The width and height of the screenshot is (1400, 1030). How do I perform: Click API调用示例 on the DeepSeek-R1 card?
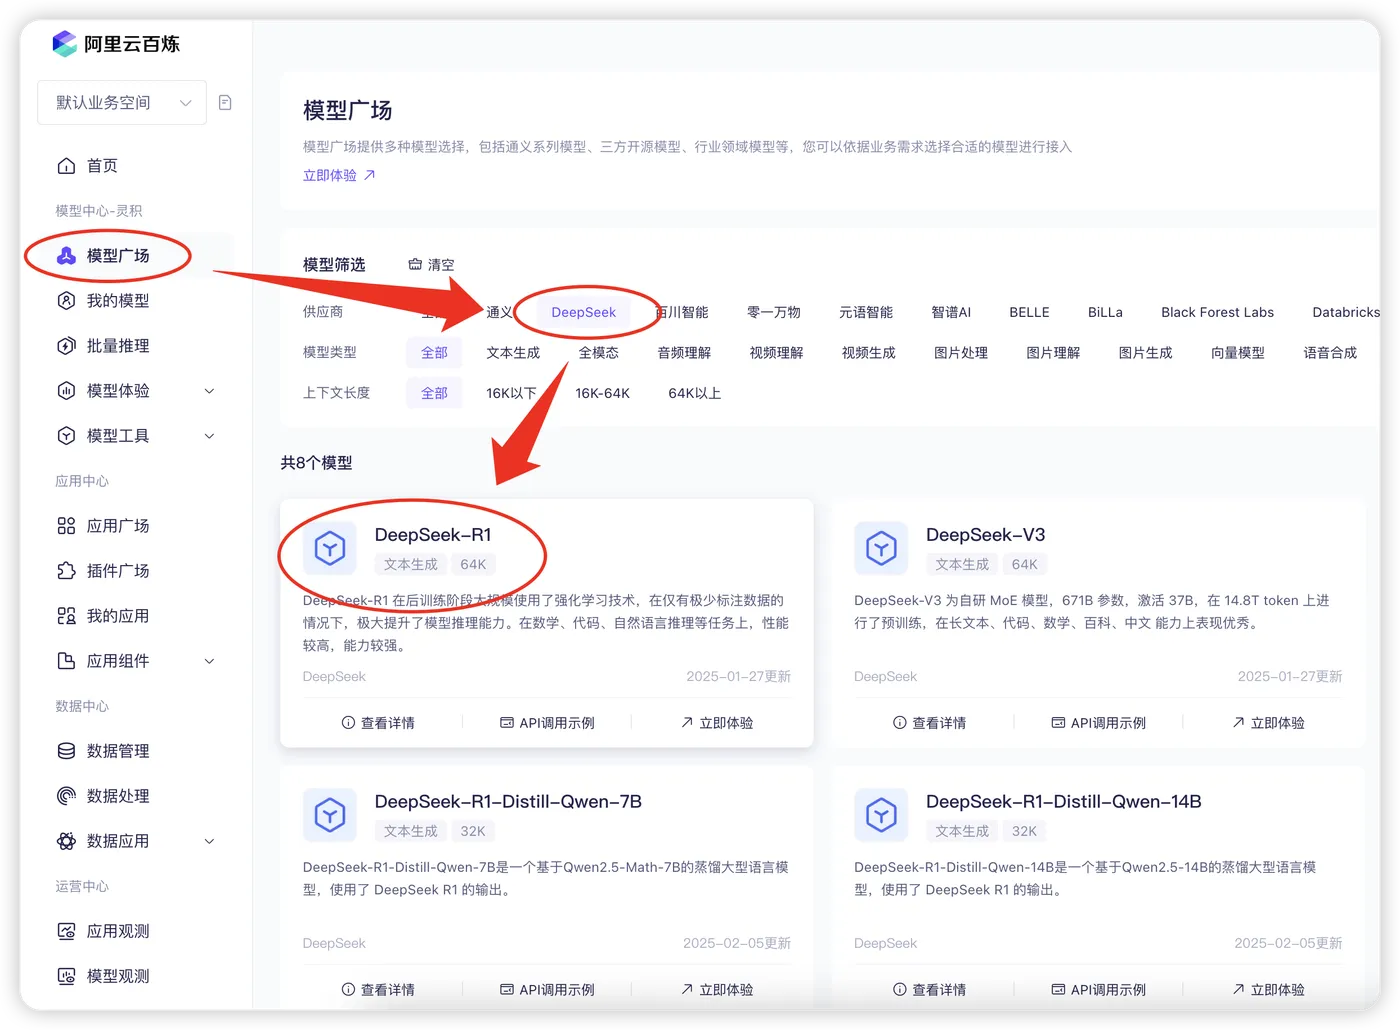547,723
